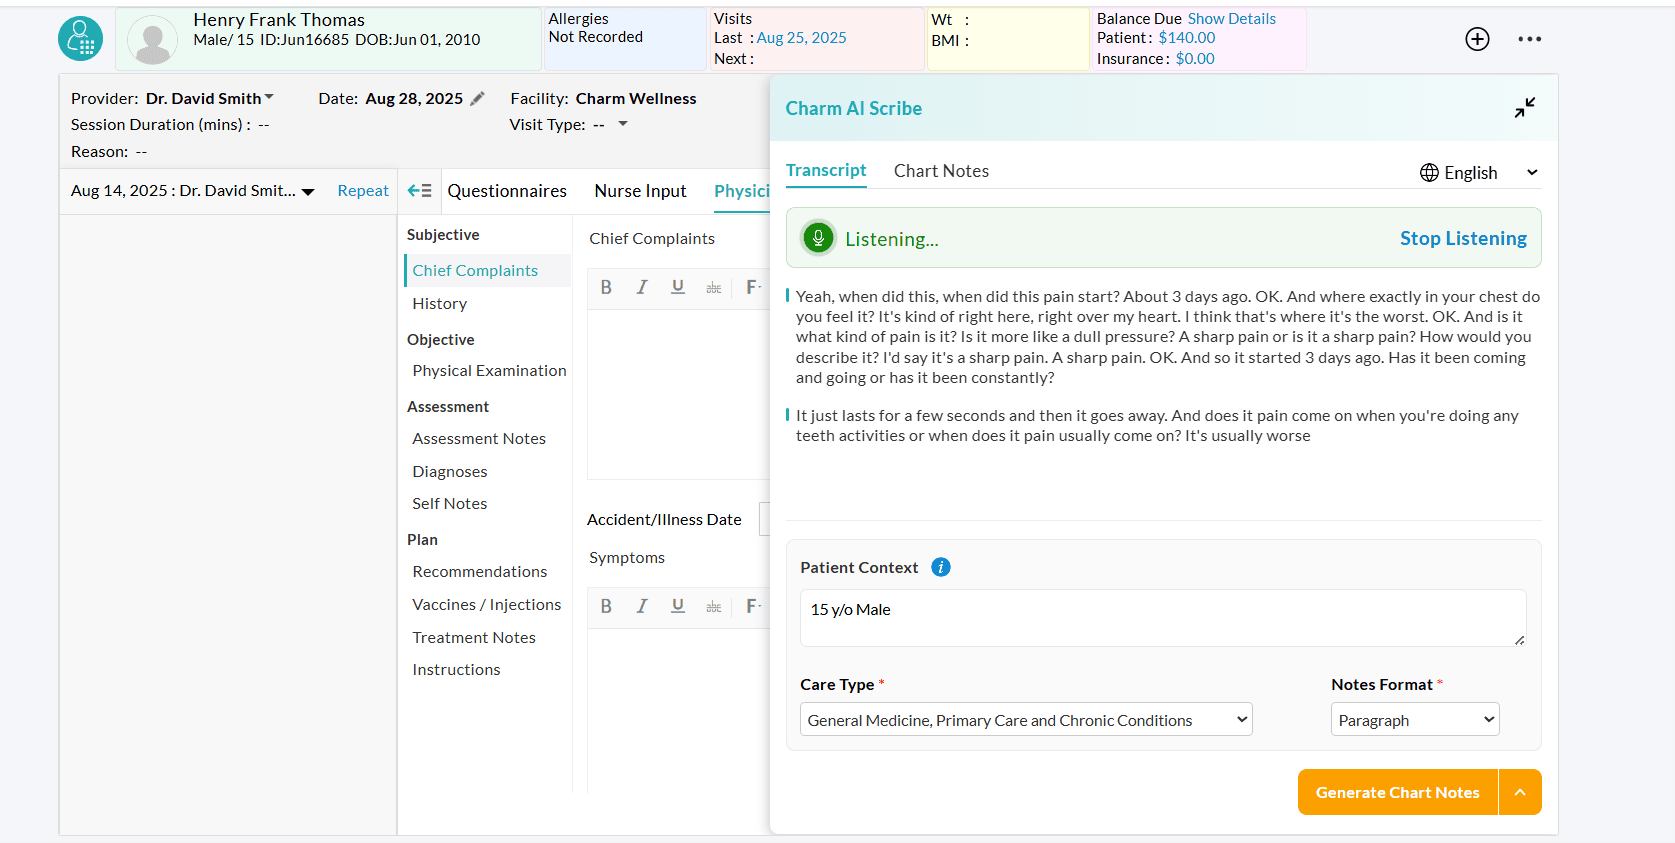This screenshot has width=1675, height=843.
Task: Open Show Details balance link
Action: click(x=1231, y=19)
